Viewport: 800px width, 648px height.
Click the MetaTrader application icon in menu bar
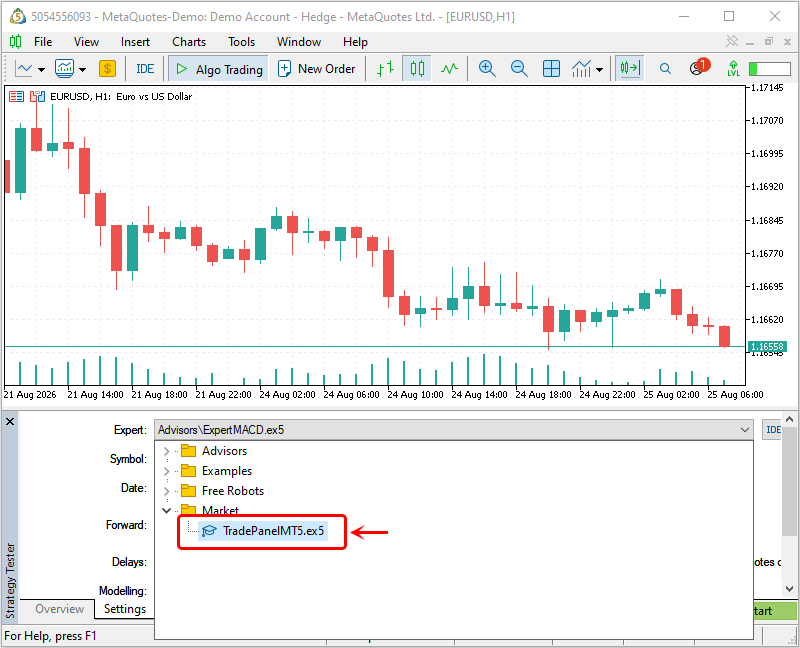click(x=16, y=42)
